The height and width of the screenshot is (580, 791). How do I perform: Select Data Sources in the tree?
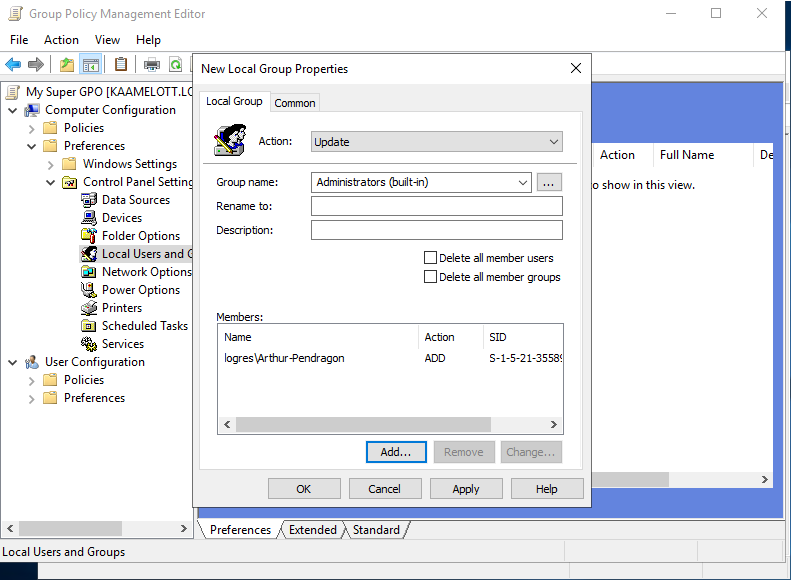(x=135, y=200)
